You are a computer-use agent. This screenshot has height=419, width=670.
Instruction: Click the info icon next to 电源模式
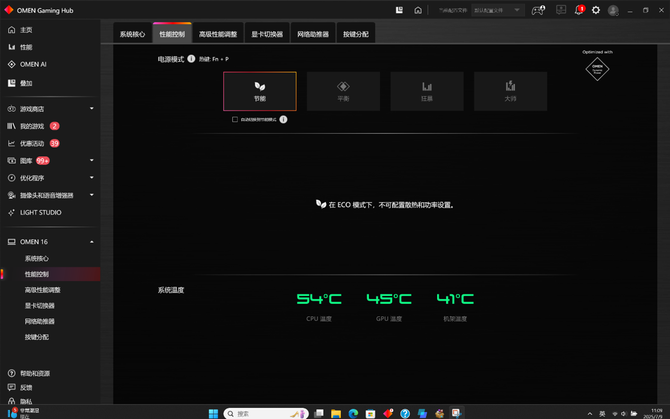coord(191,59)
